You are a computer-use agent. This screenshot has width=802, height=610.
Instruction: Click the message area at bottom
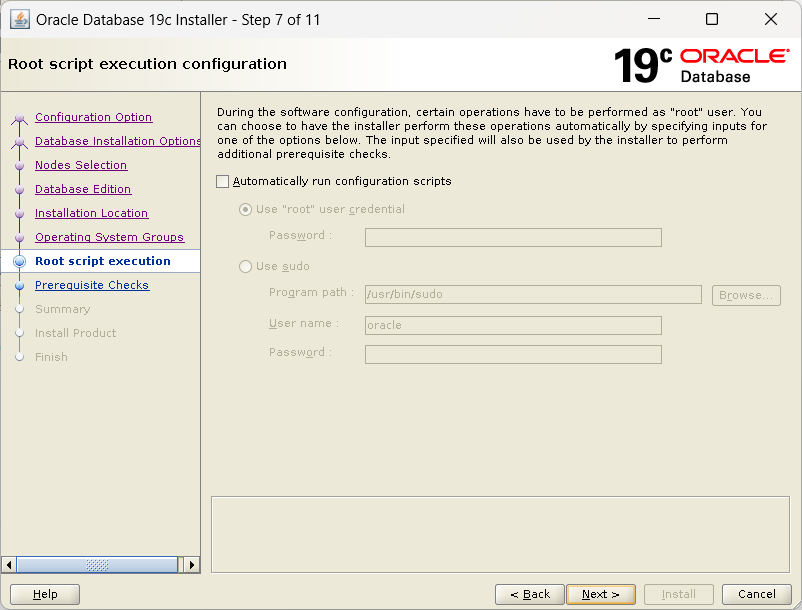click(500, 534)
